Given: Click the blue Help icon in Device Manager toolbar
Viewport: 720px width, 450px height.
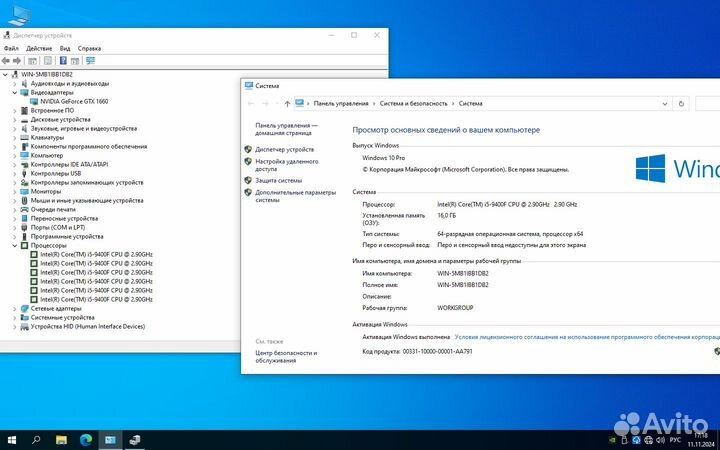Looking at the screenshot, I should pyautogui.click(x=63, y=61).
